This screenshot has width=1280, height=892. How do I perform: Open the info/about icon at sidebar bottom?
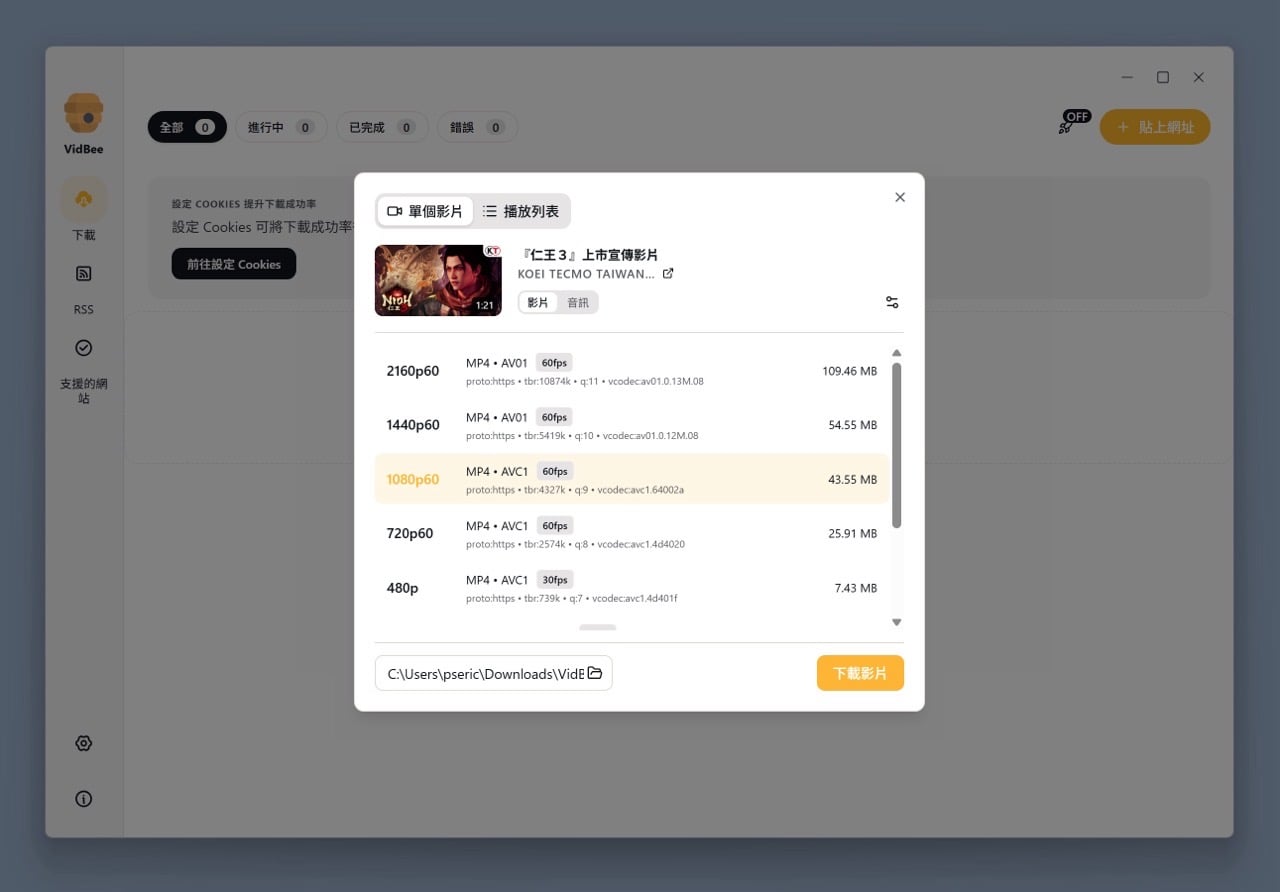click(83, 798)
